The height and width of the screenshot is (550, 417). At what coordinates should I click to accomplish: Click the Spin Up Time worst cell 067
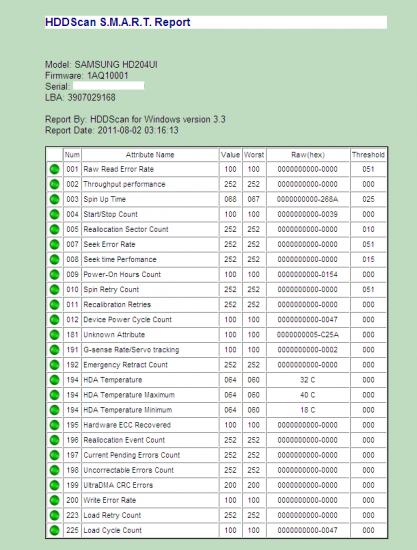(254, 199)
